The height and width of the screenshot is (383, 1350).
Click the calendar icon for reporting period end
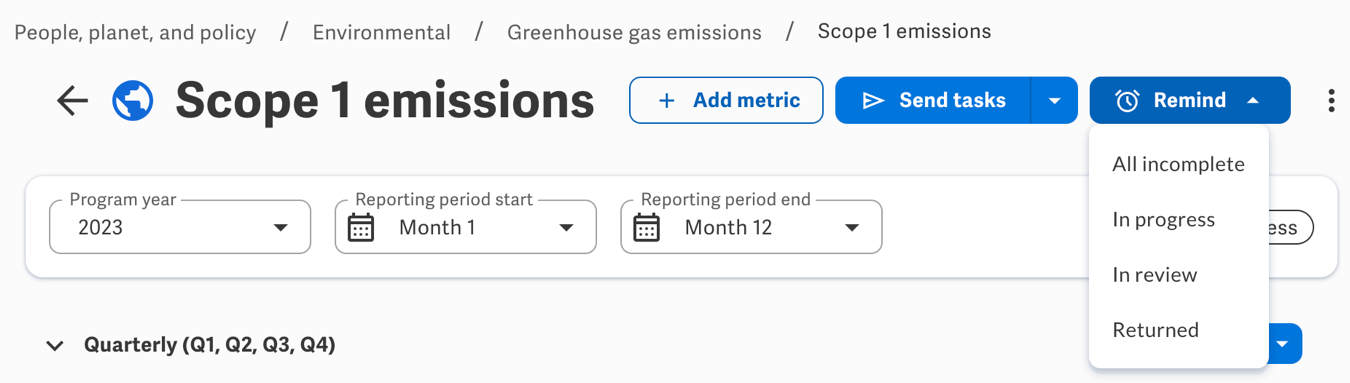pyautogui.click(x=647, y=228)
